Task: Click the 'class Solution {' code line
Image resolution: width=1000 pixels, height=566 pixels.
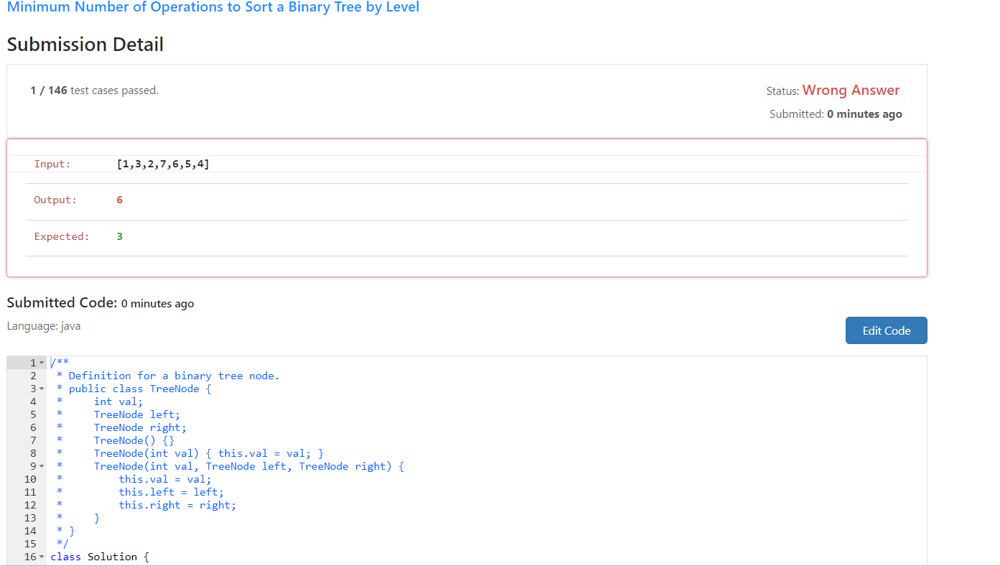Action: pyautogui.click(x=100, y=557)
